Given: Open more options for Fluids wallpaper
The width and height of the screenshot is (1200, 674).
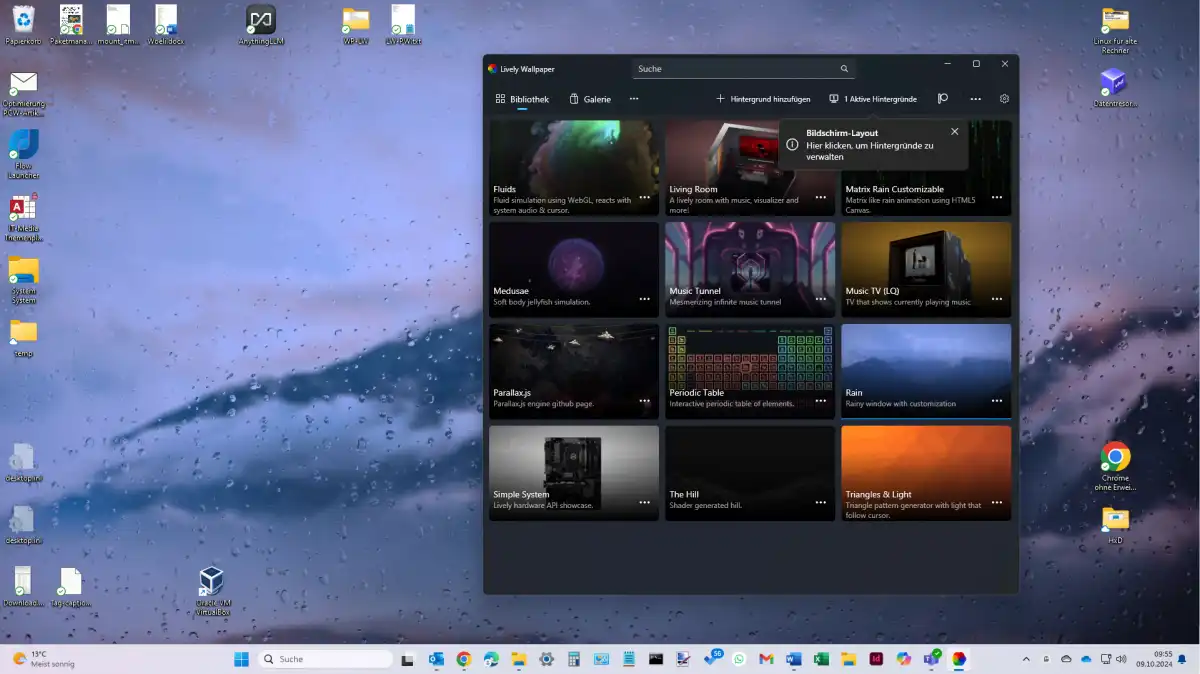Looking at the screenshot, I should [x=645, y=198].
